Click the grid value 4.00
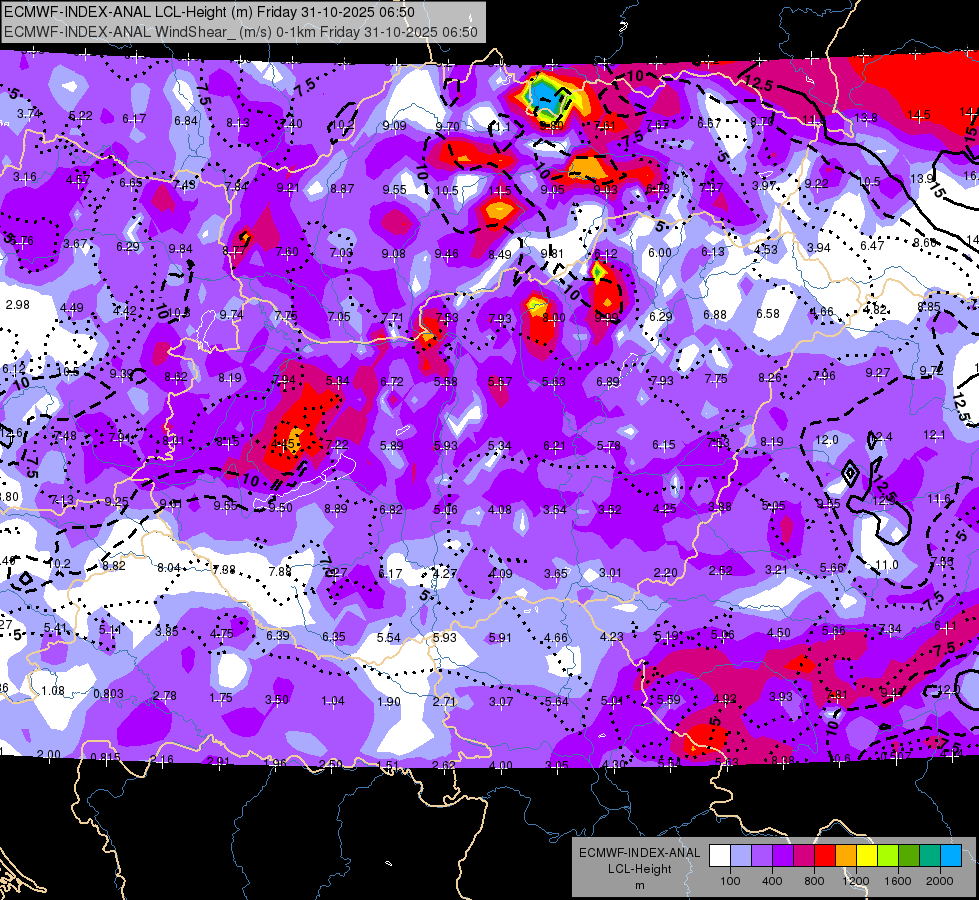This screenshot has height=900, width=979. [500, 765]
